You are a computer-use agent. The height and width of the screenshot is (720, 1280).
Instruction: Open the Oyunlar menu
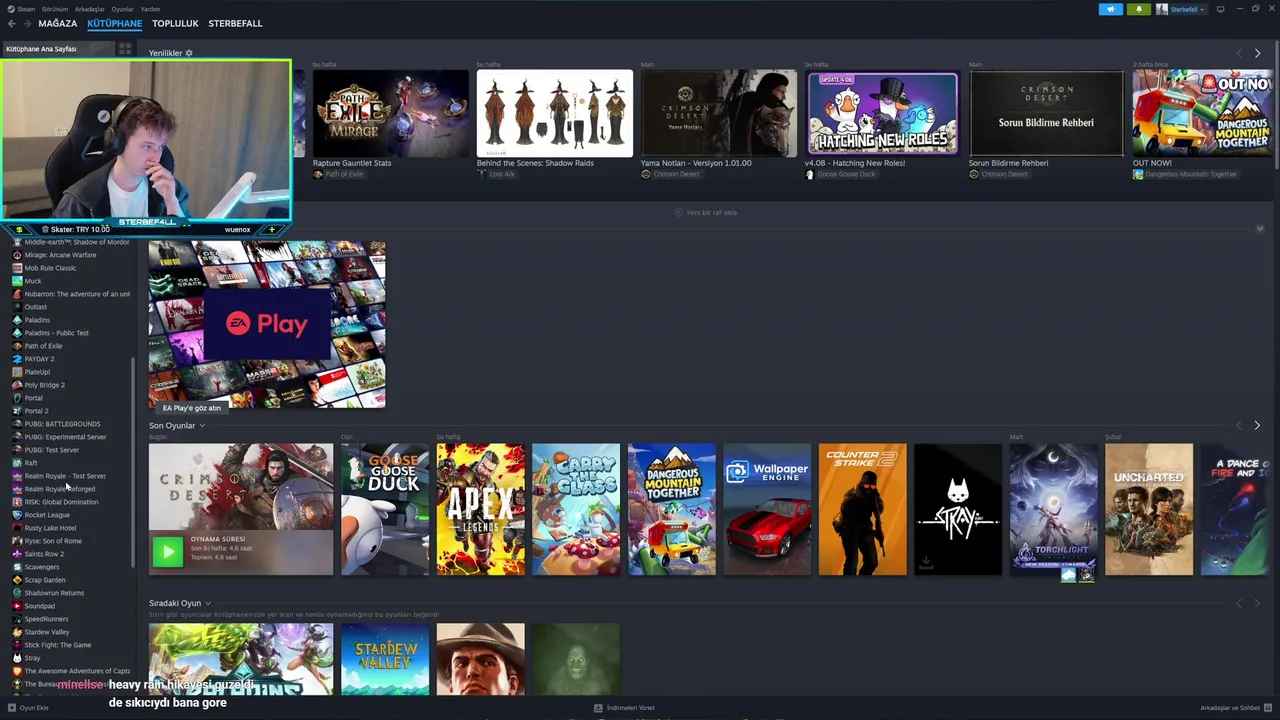[122, 9]
